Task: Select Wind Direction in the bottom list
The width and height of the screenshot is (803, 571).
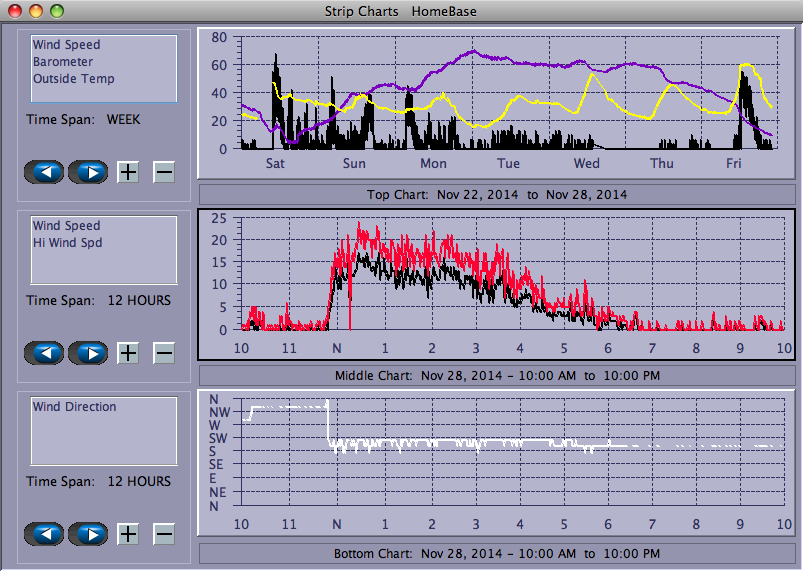Action: coord(74,407)
